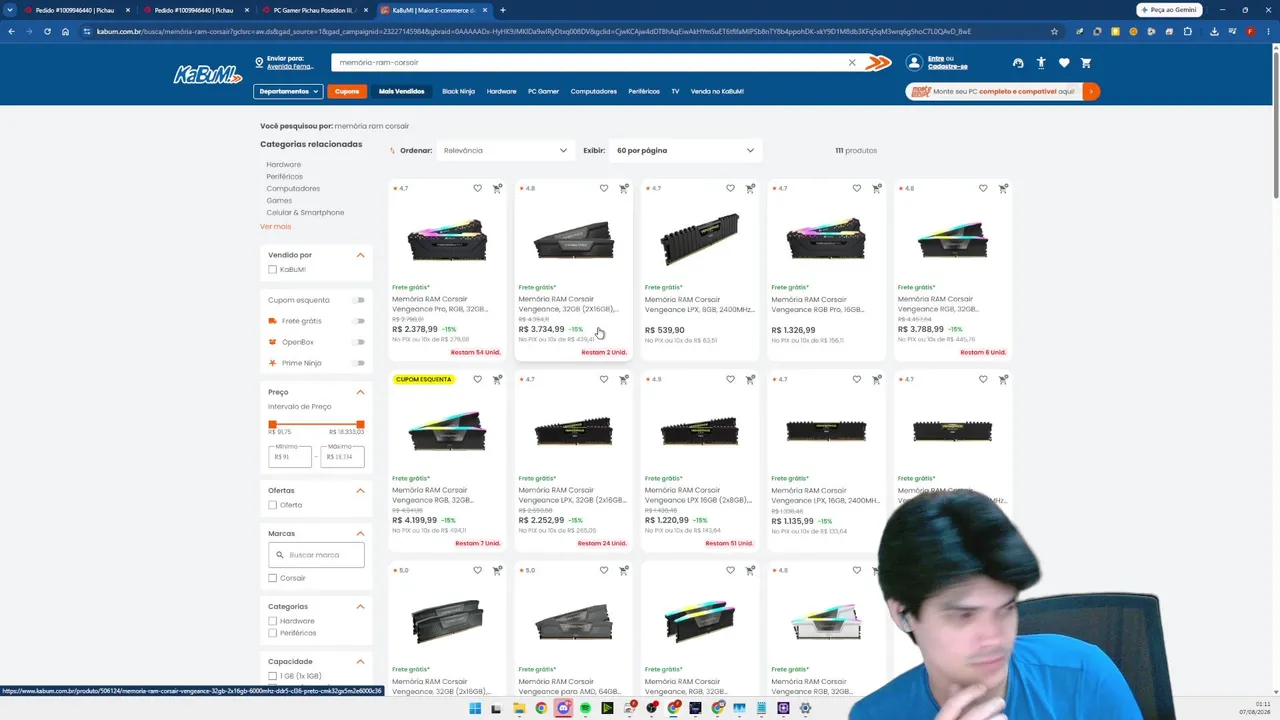
Task: Open Discord from the taskbar
Action: click(x=563, y=708)
